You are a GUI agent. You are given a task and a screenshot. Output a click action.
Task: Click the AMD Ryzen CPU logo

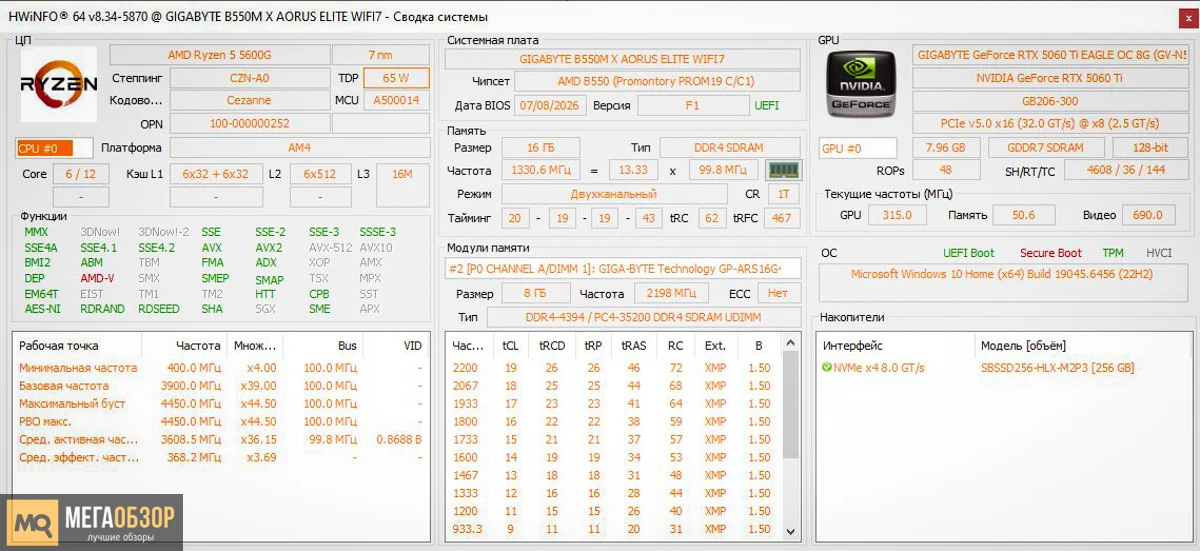pos(59,83)
